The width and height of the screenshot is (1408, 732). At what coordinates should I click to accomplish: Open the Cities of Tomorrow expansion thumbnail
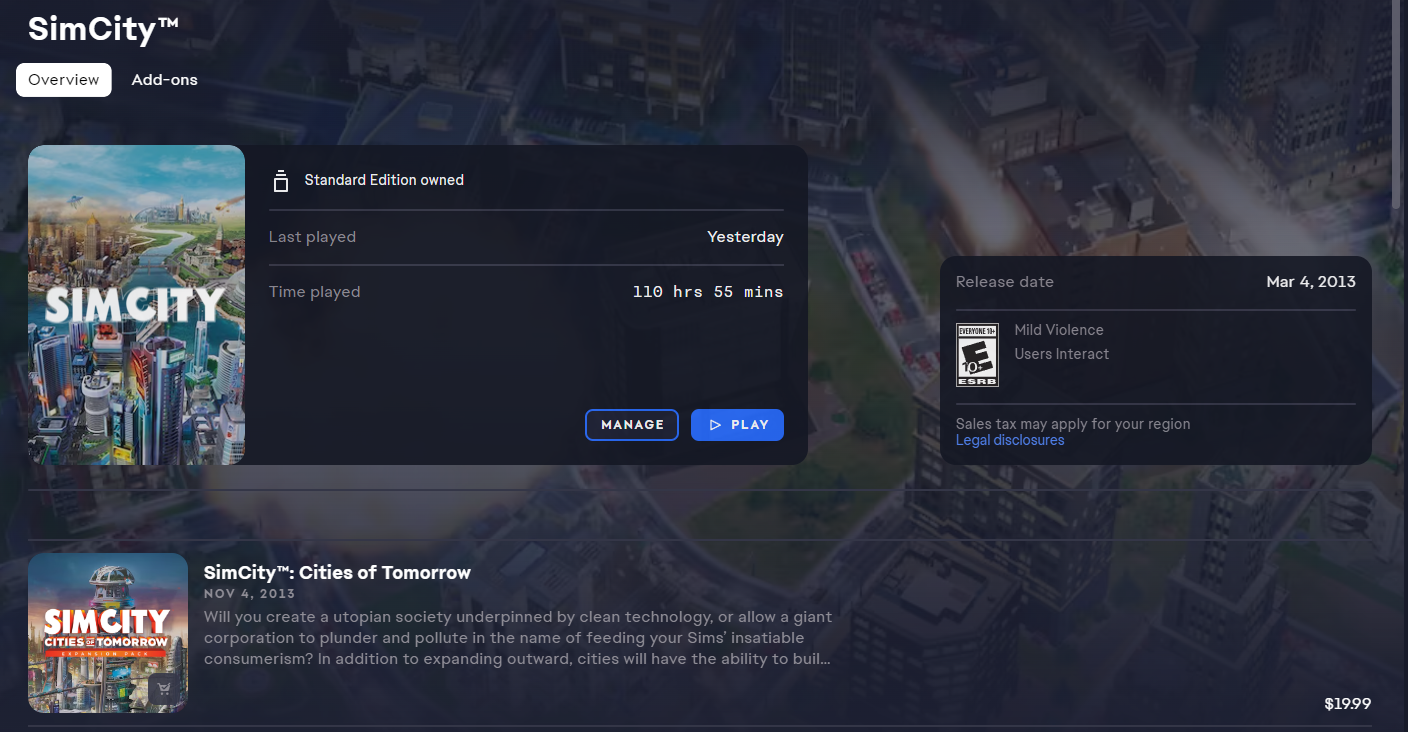pos(108,633)
